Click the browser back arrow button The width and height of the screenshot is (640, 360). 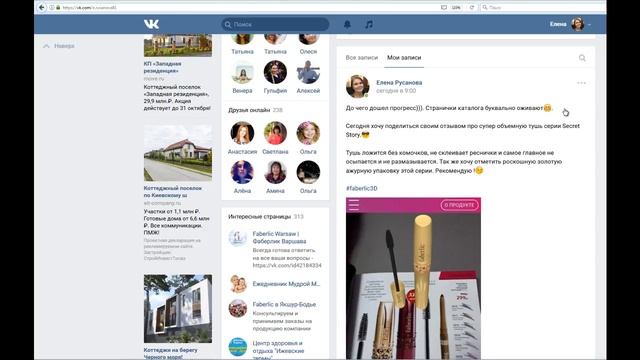(42, 7)
